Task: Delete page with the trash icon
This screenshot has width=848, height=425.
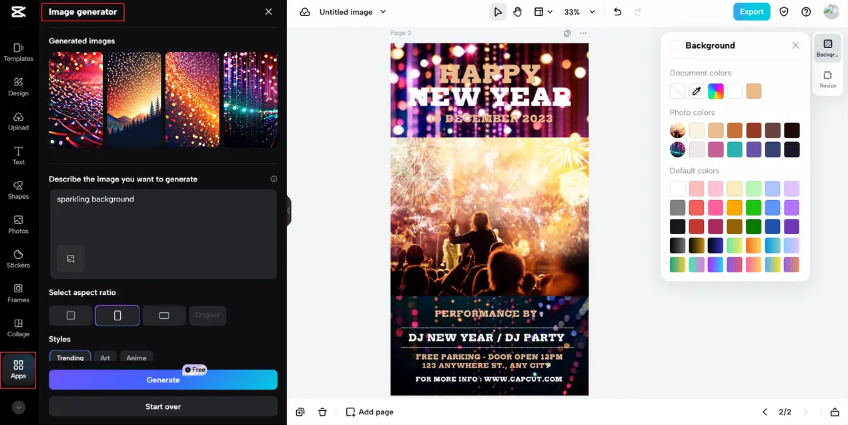Action: coord(322,412)
